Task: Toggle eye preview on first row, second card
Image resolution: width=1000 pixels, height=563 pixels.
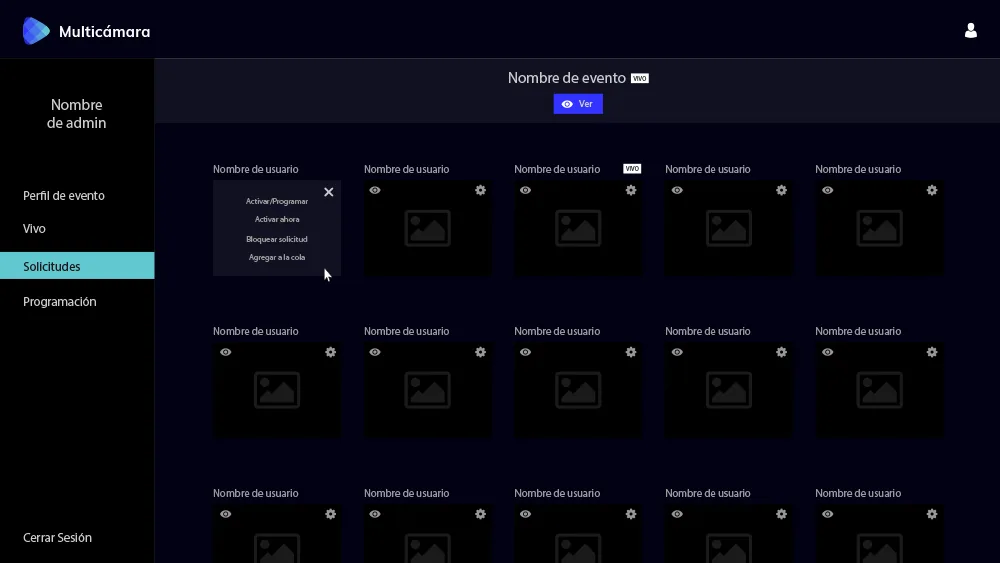Action: tap(375, 190)
